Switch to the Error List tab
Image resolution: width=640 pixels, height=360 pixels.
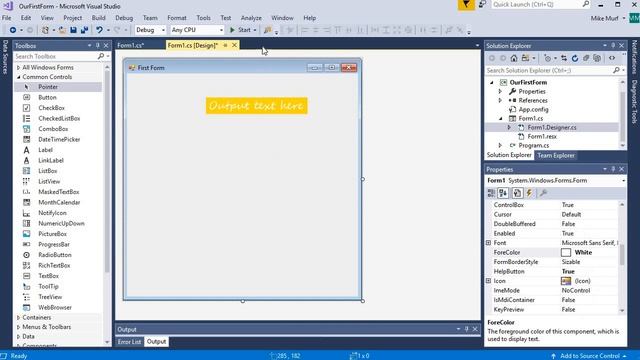[129, 342]
